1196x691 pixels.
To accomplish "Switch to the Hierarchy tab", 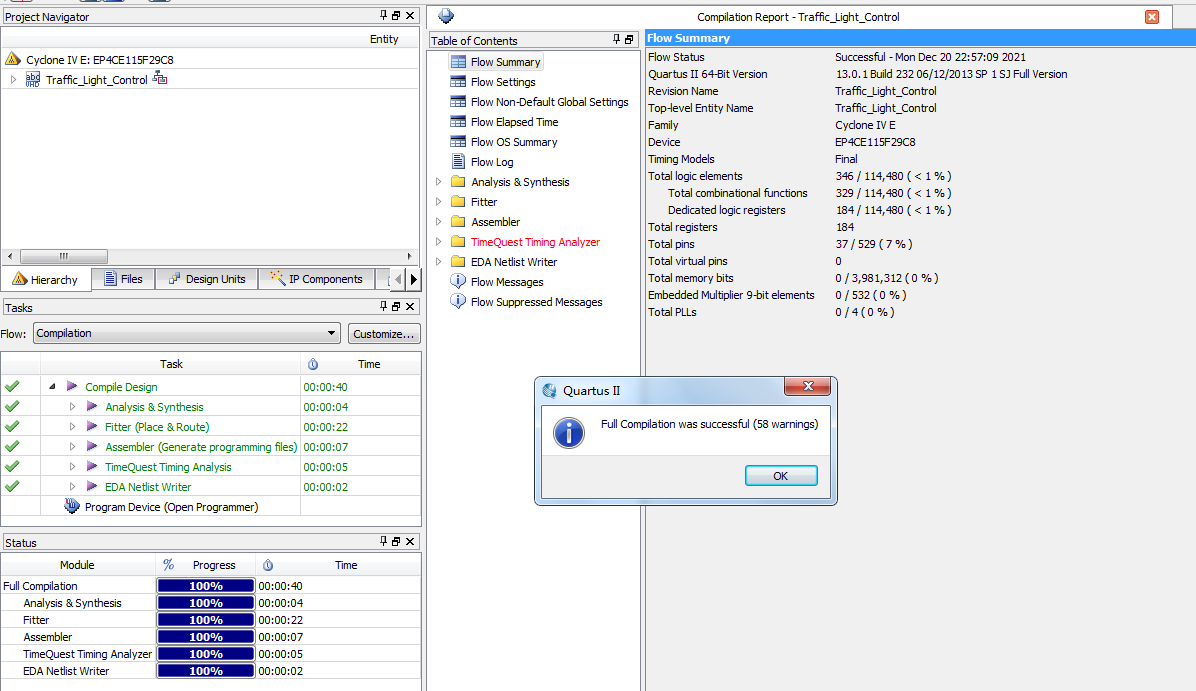I will [x=46, y=279].
